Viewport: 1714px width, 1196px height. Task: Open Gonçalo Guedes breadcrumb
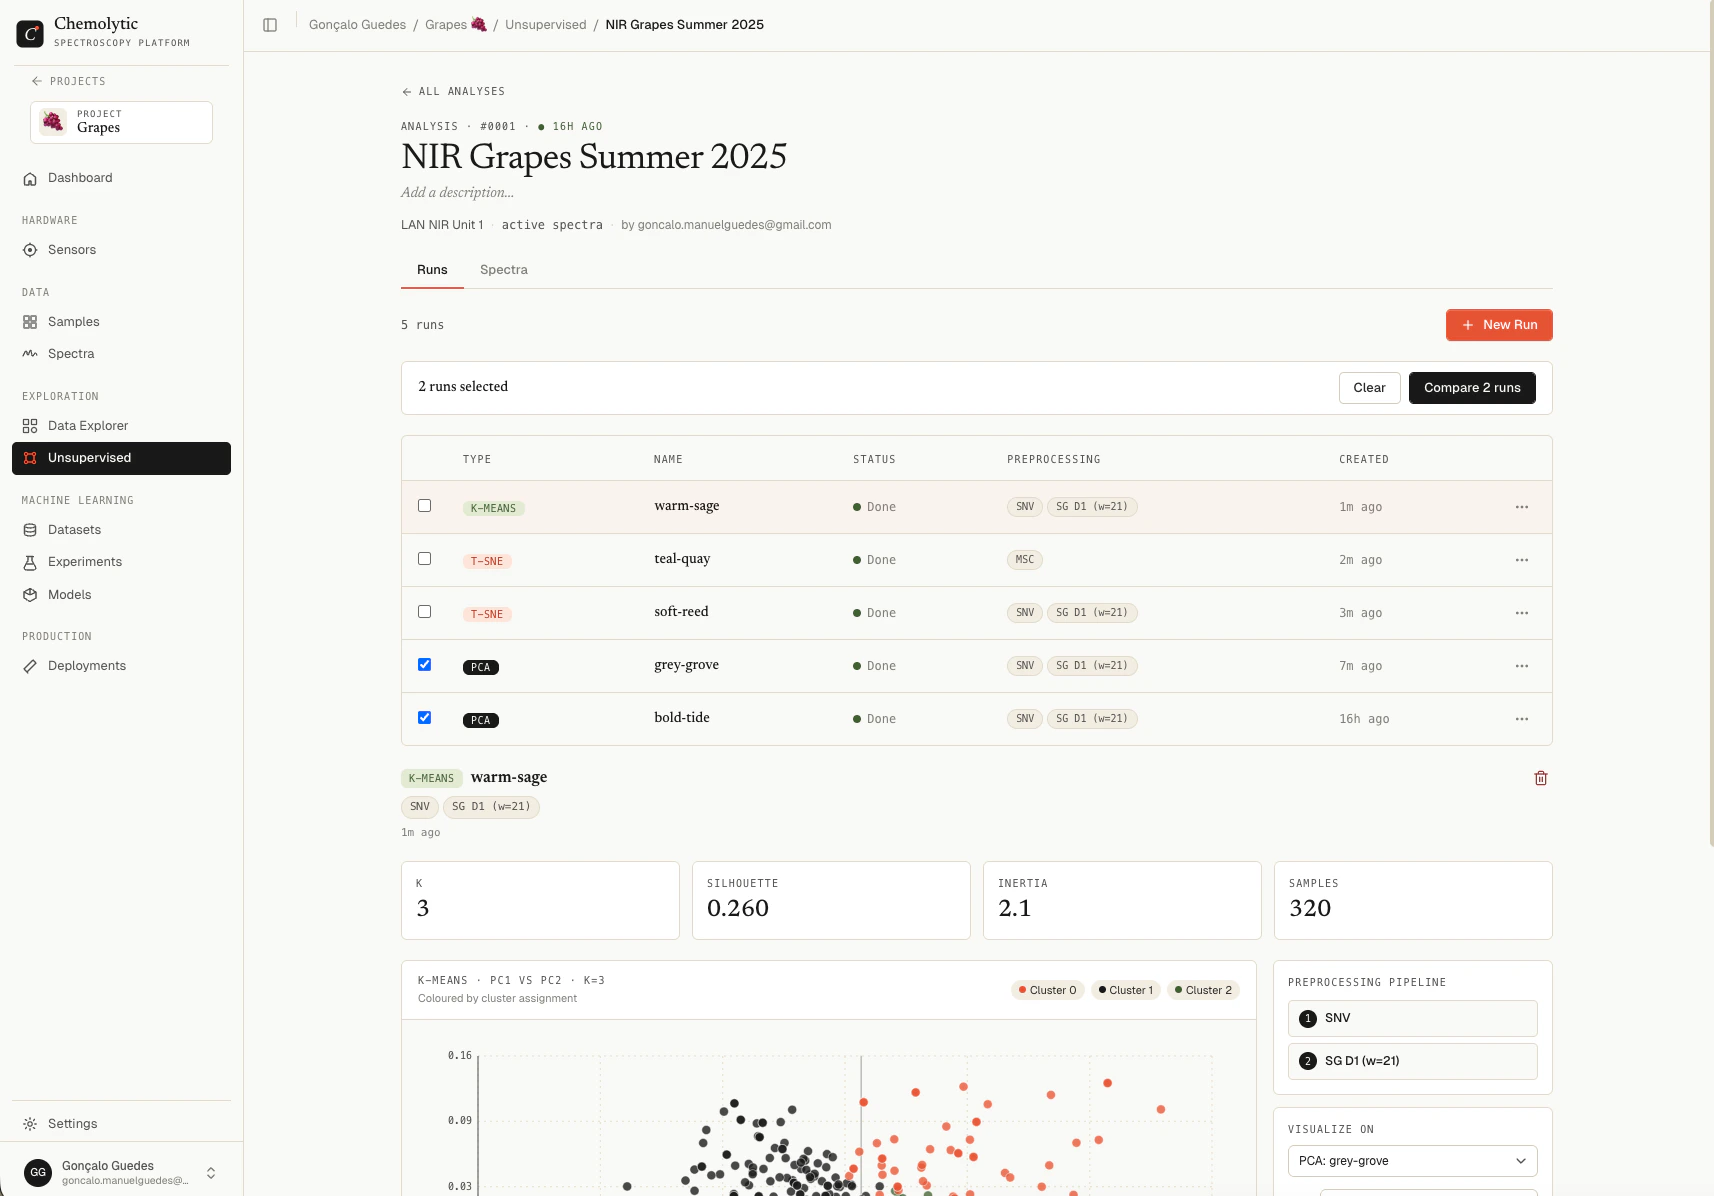[x=357, y=25]
